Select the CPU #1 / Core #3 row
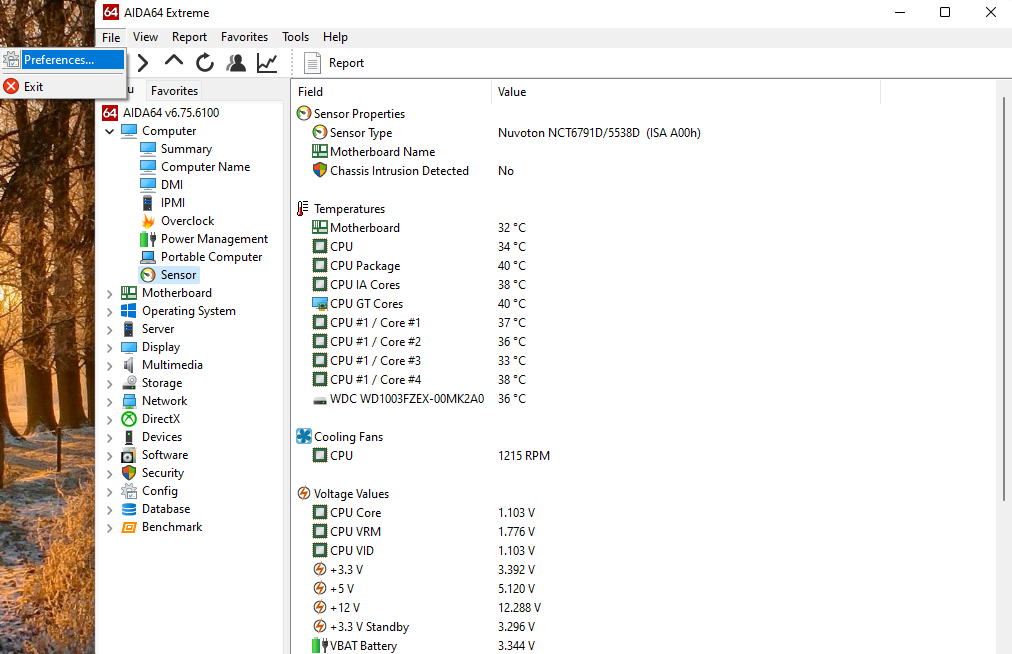Image resolution: width=1012 pixels, height=654 pixels. tap(586, 360)
